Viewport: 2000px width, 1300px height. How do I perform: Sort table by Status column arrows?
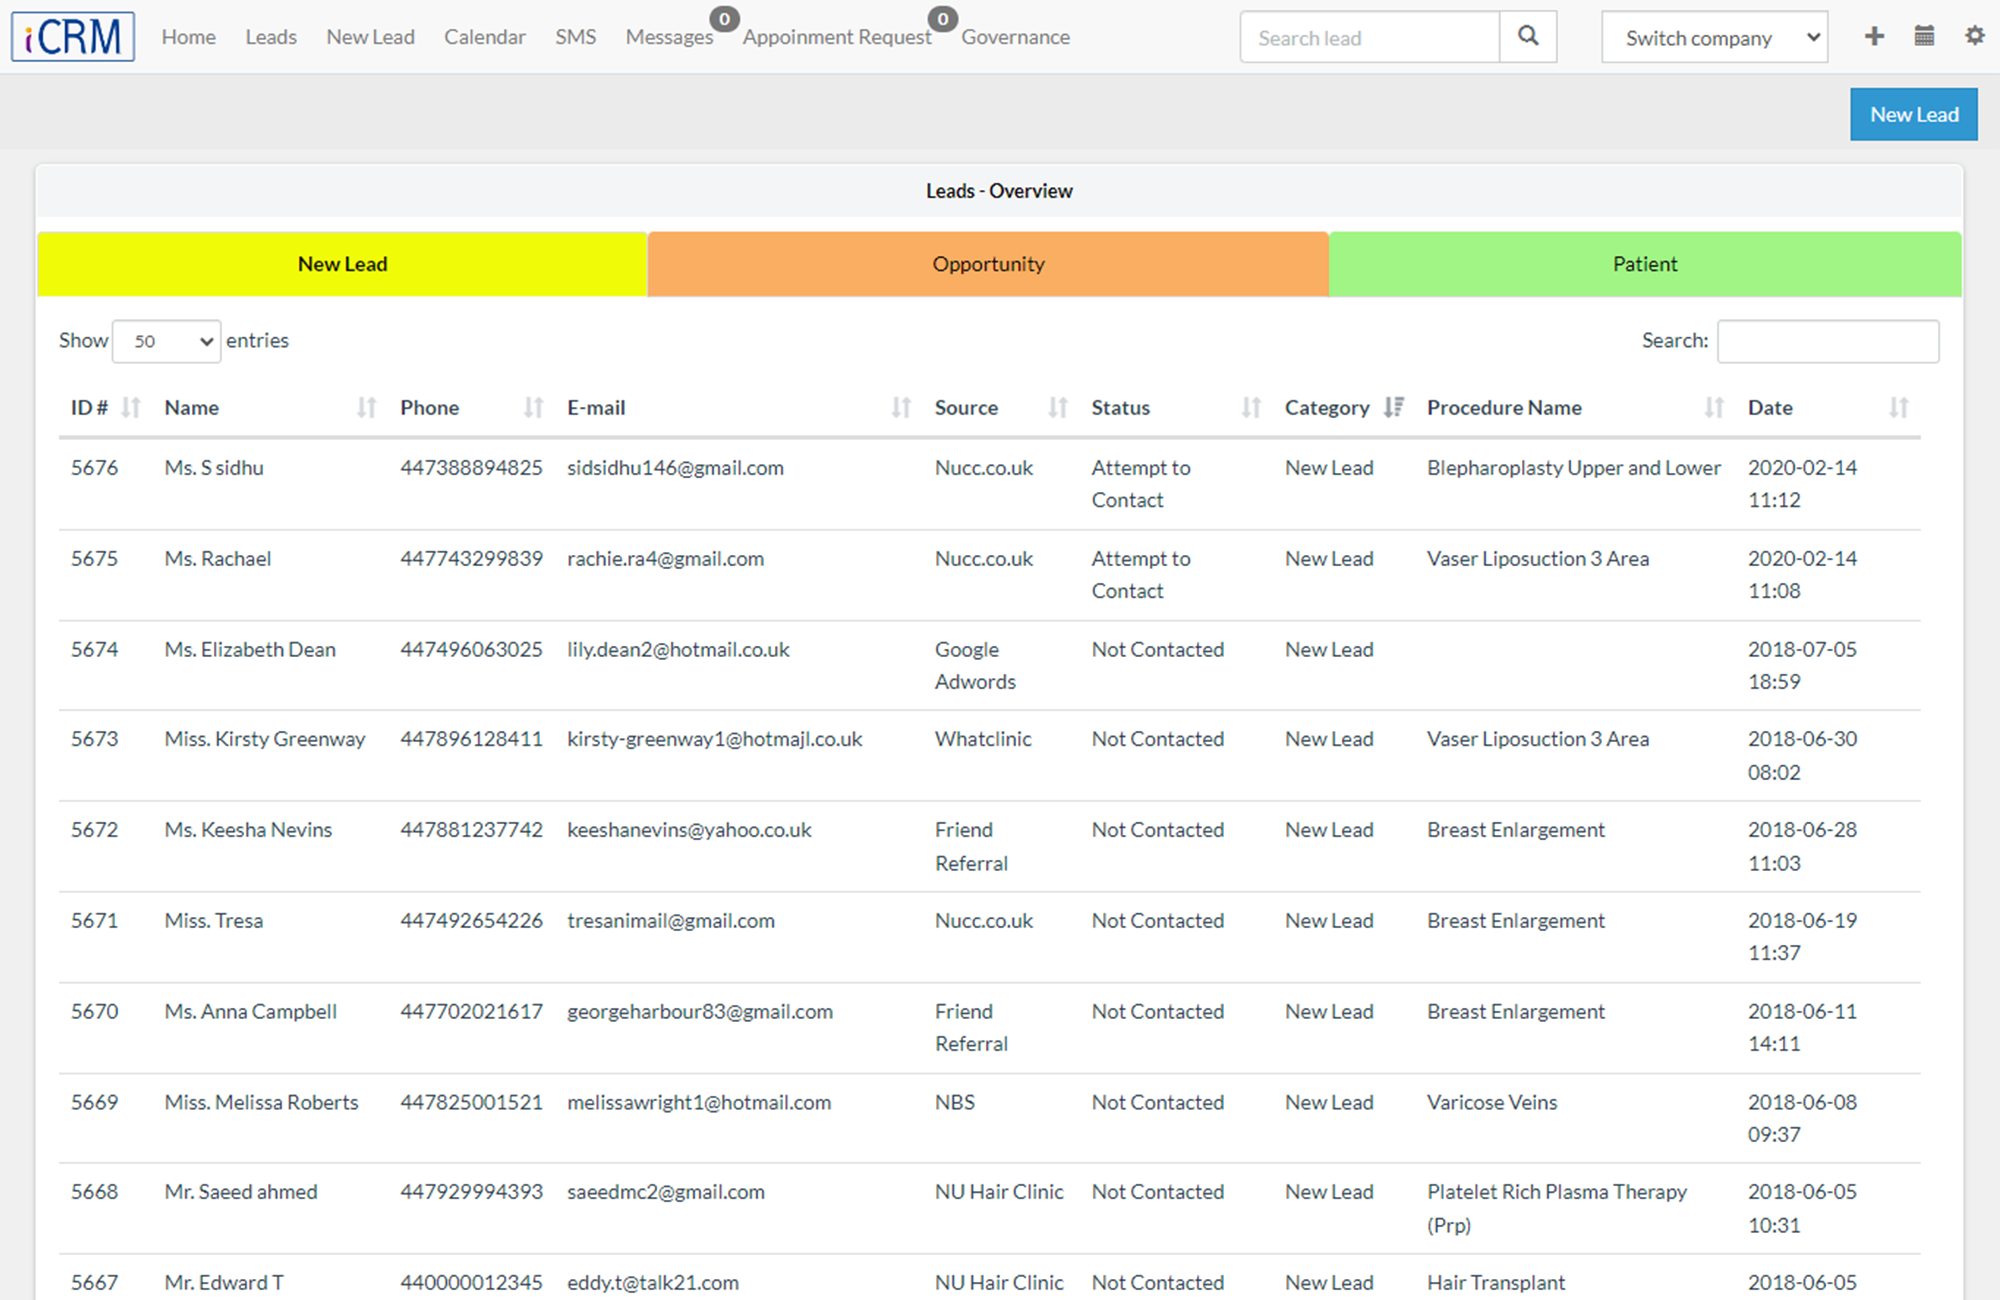coord(1251,408)
